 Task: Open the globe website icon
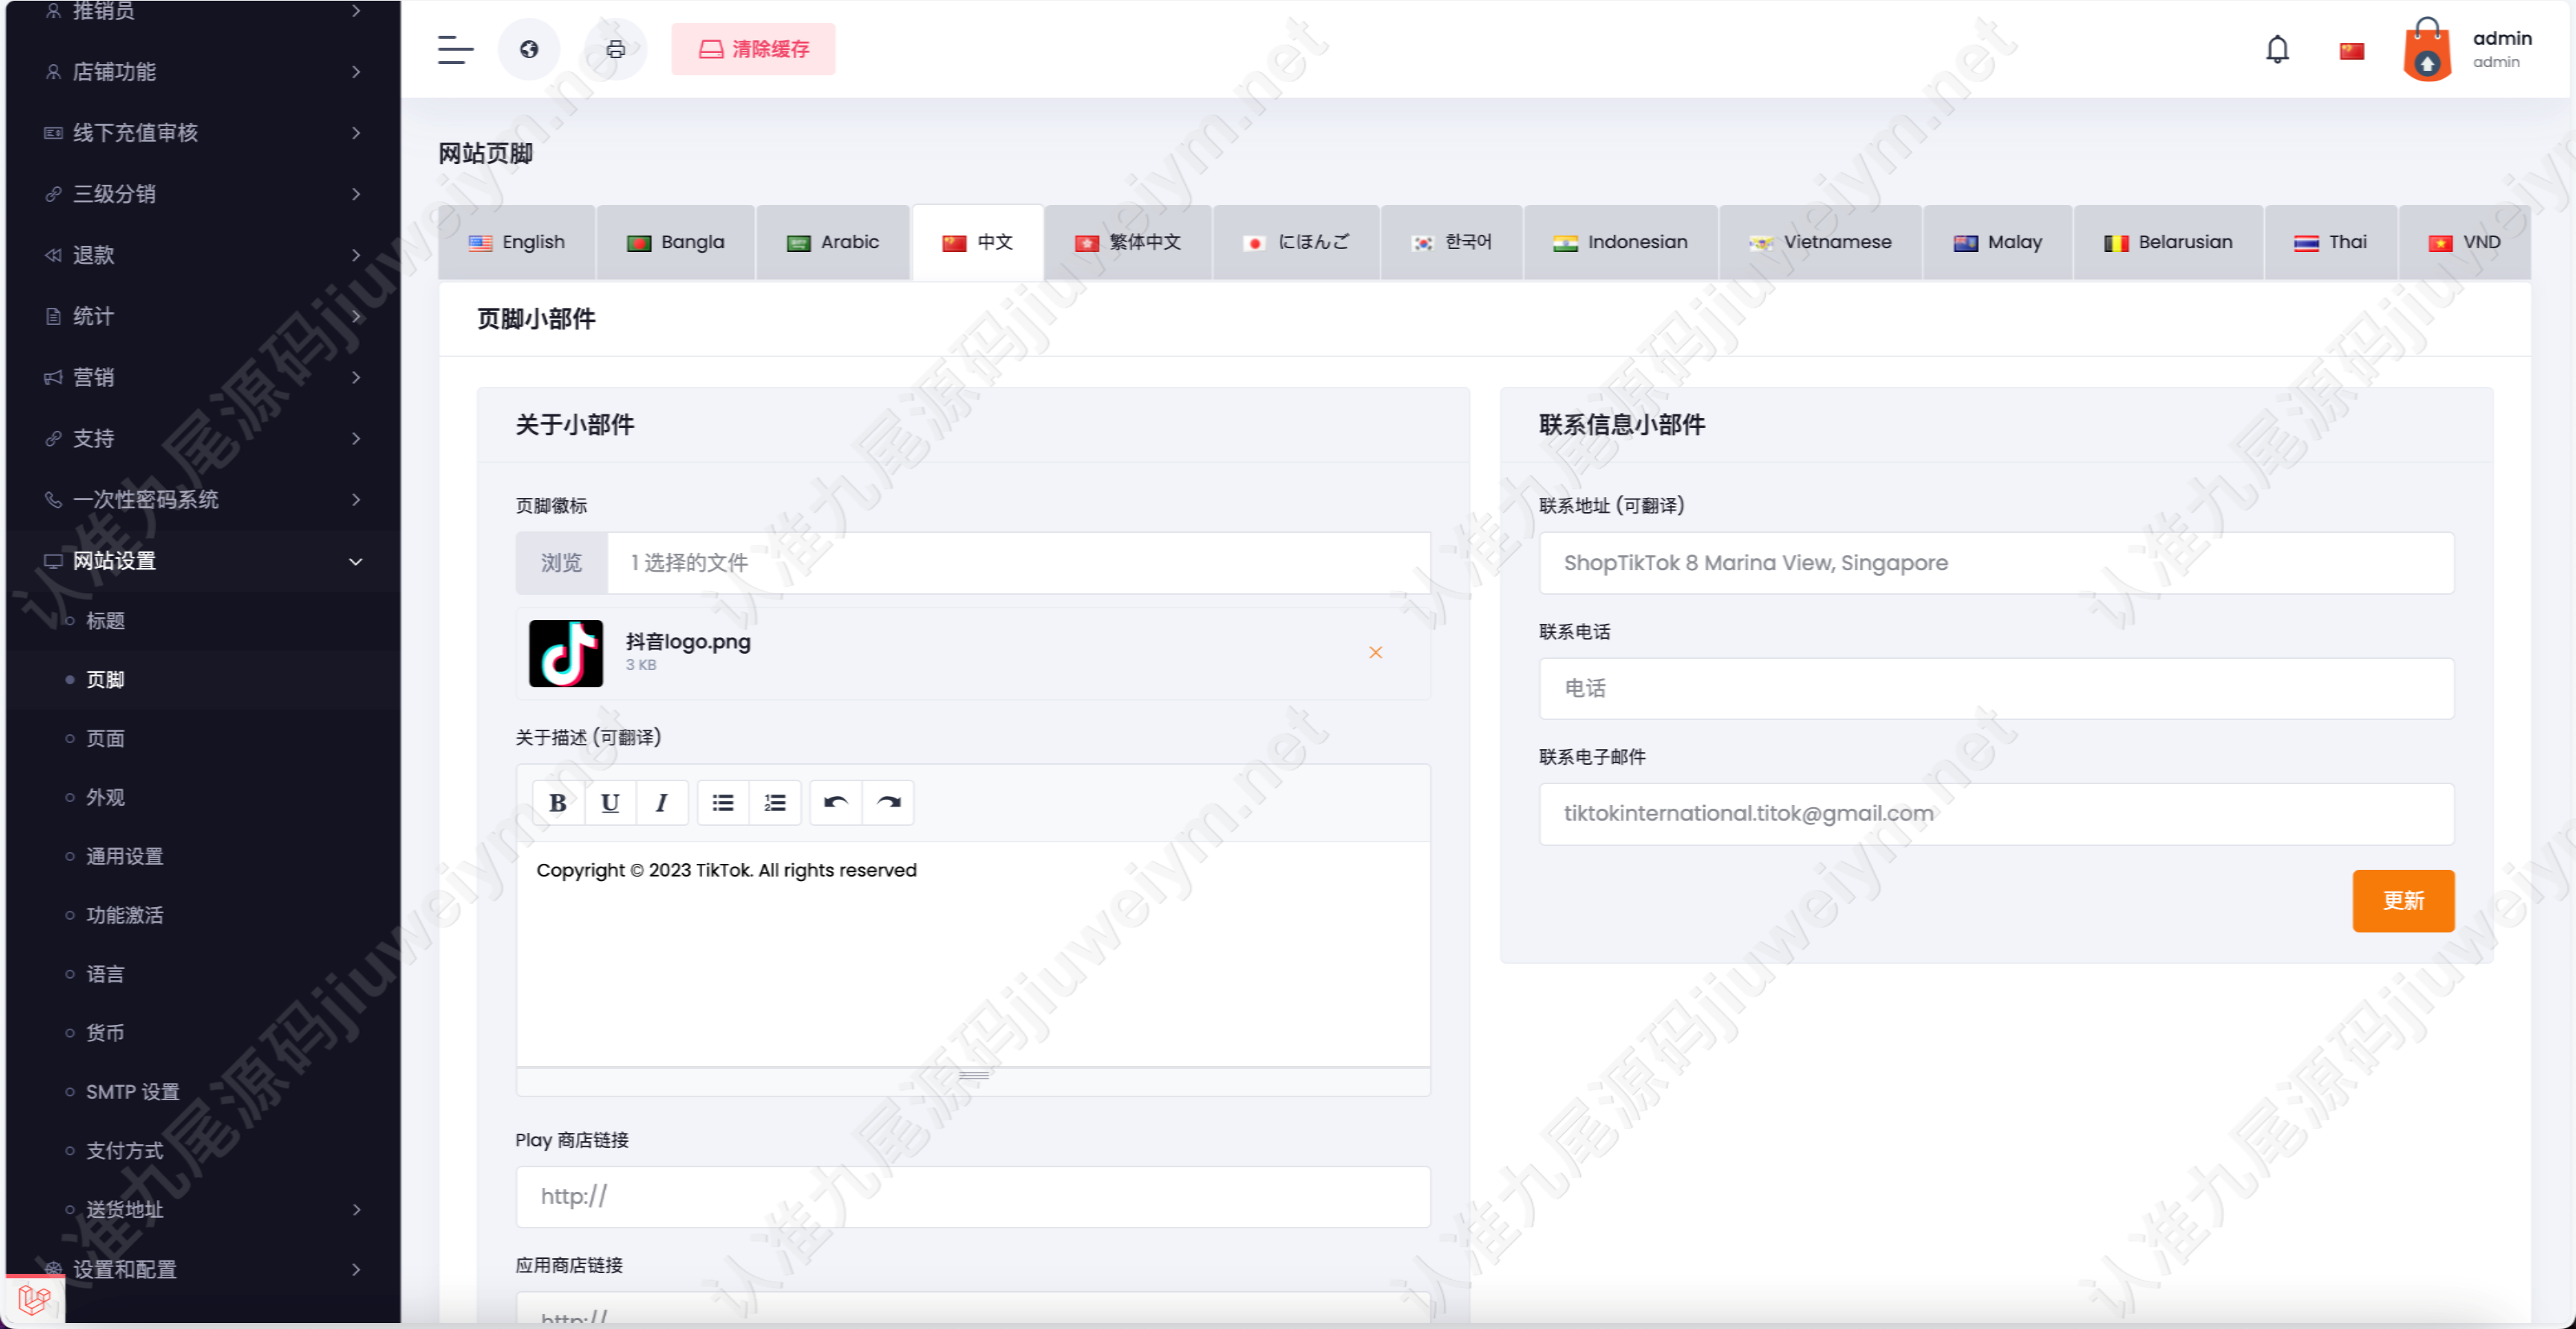[529, 49]
